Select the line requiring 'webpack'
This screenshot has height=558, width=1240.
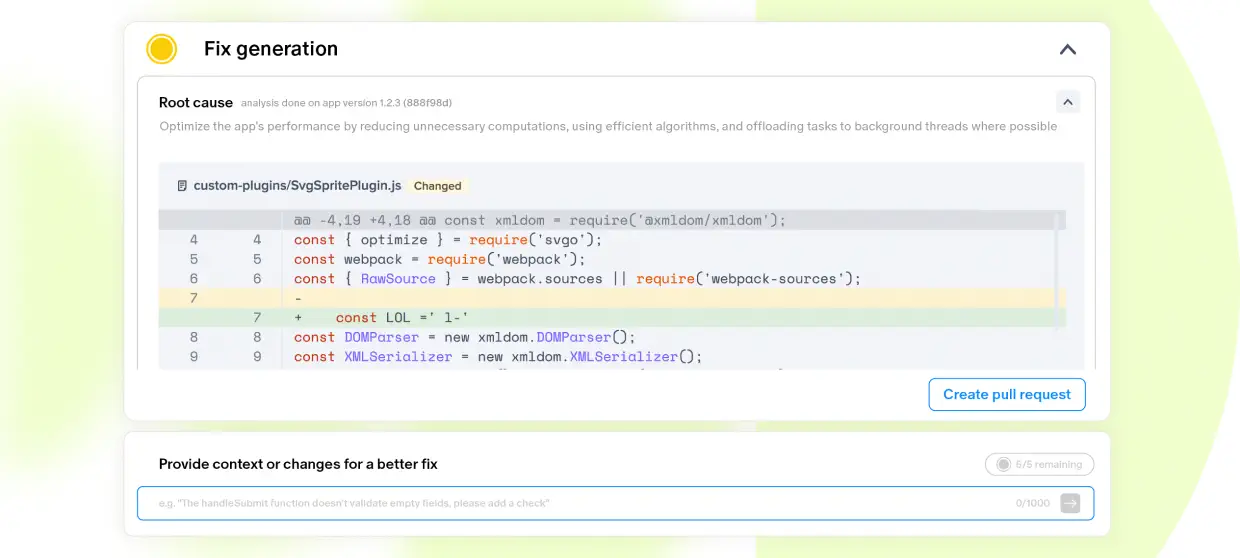tap(612, 259)
